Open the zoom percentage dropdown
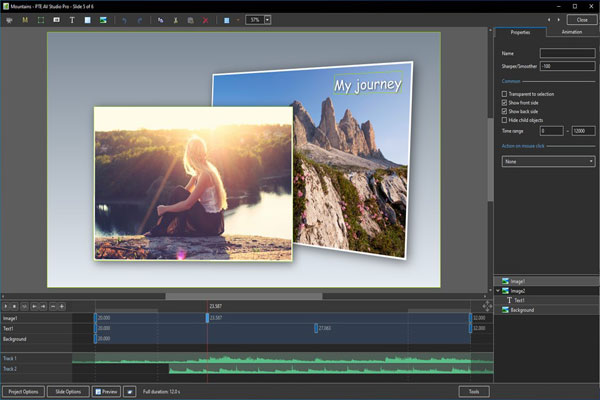The image size is (600, 400). coord(267,20)
